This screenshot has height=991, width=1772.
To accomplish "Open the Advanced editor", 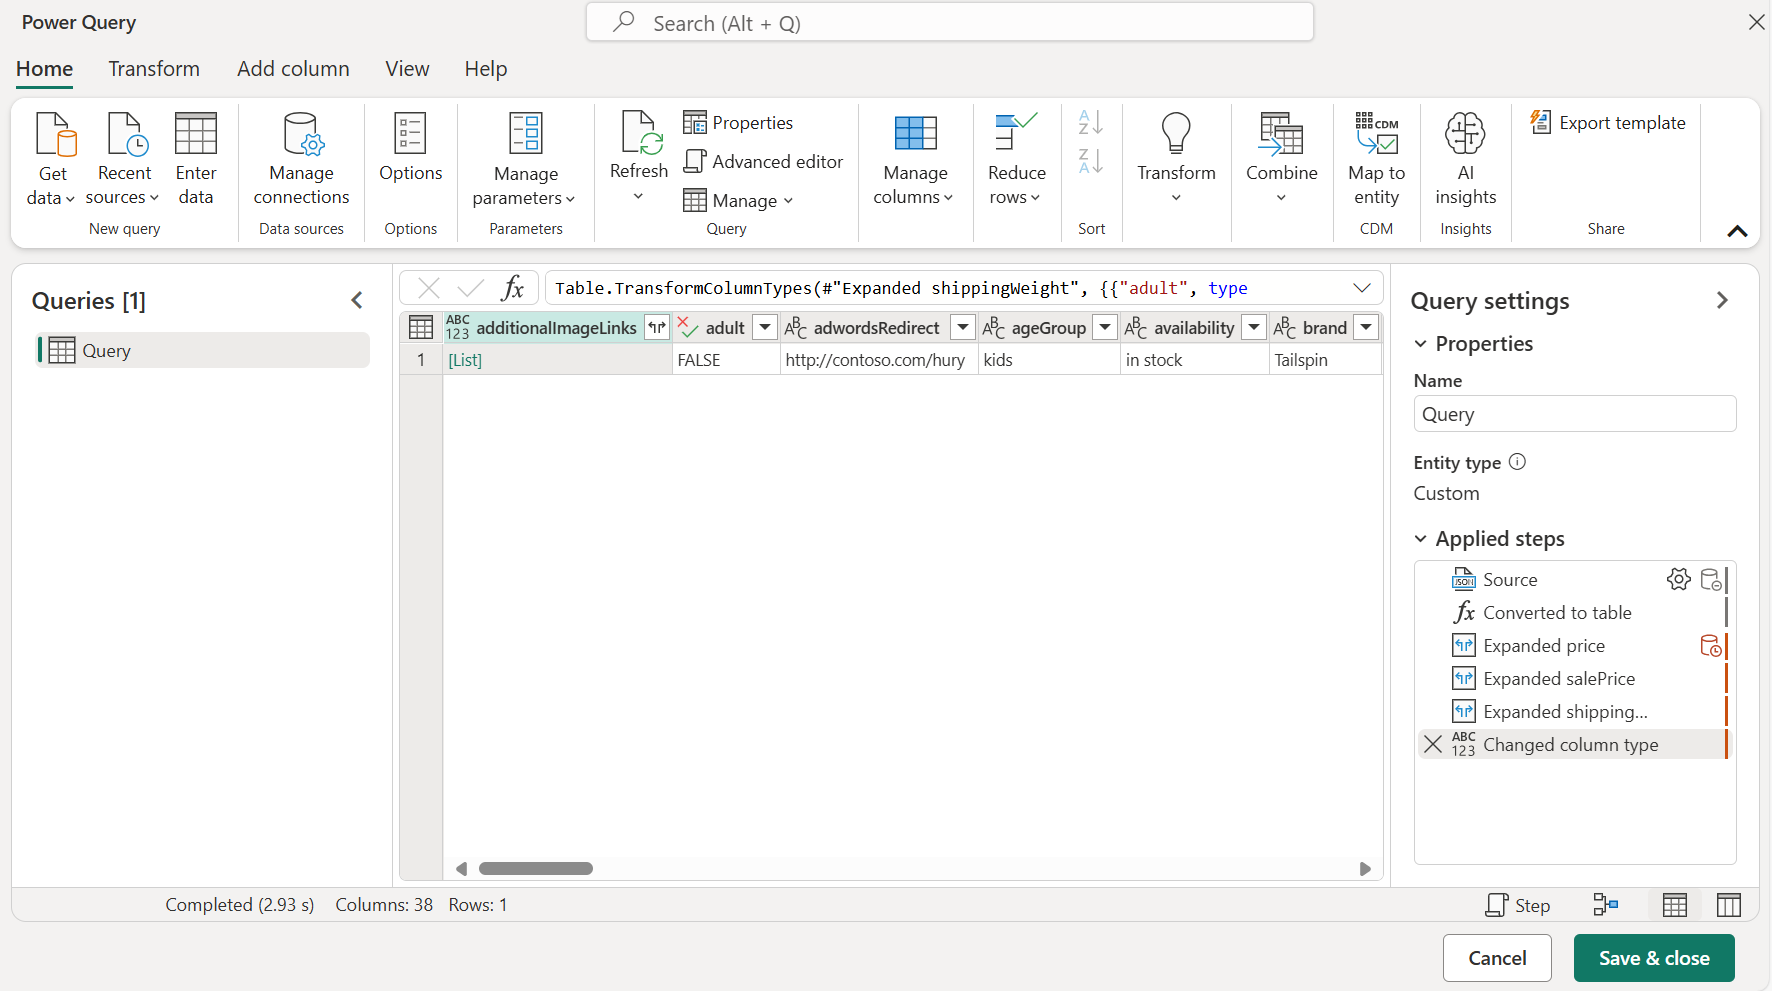I will click(x=763, y=161).
